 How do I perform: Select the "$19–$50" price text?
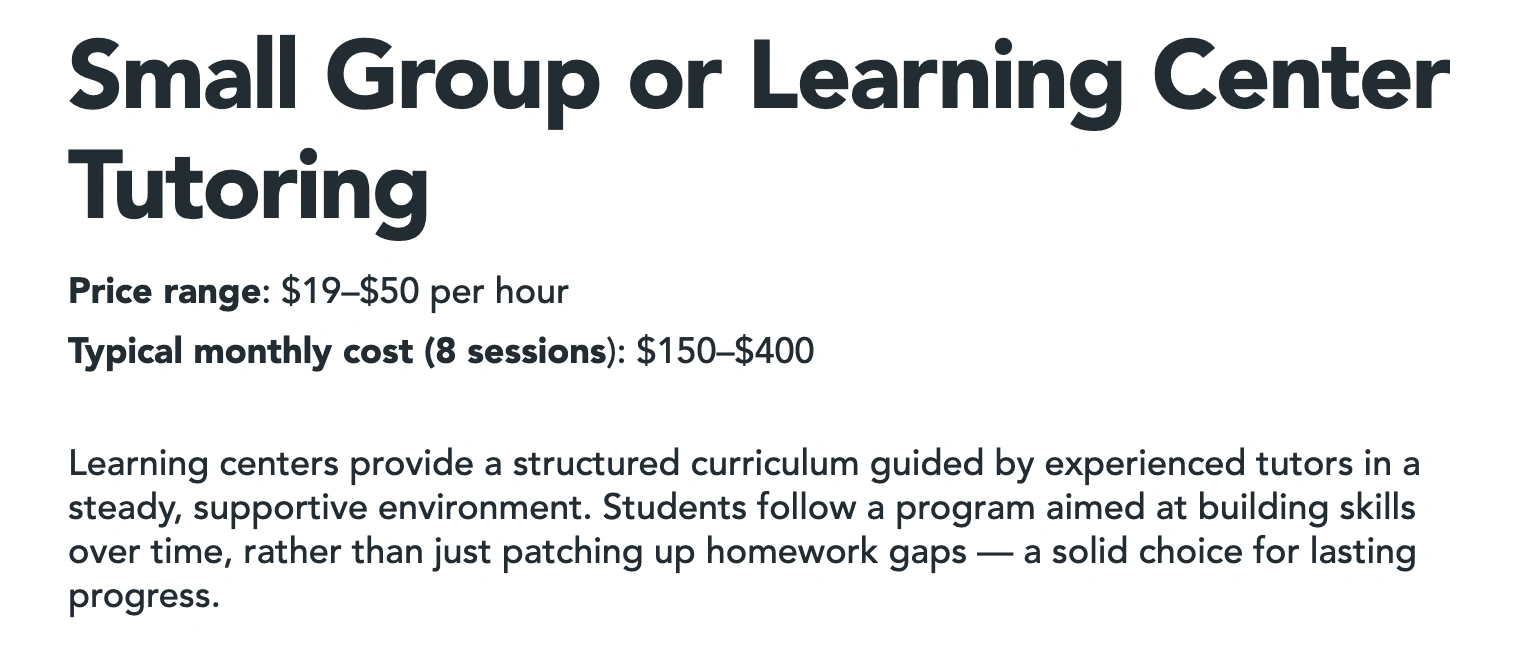(340, 292)
